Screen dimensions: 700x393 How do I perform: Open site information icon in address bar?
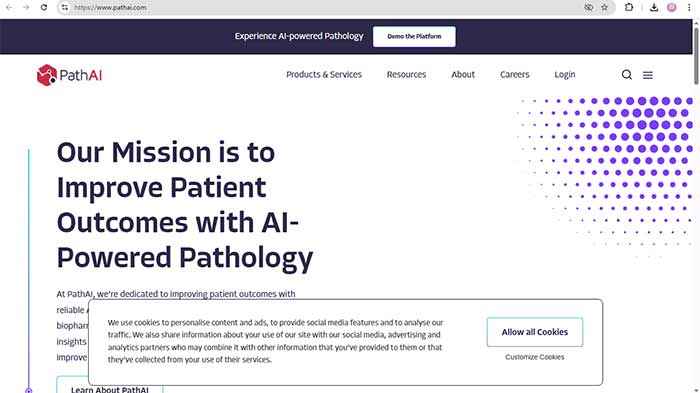click(x=65, y=7)
